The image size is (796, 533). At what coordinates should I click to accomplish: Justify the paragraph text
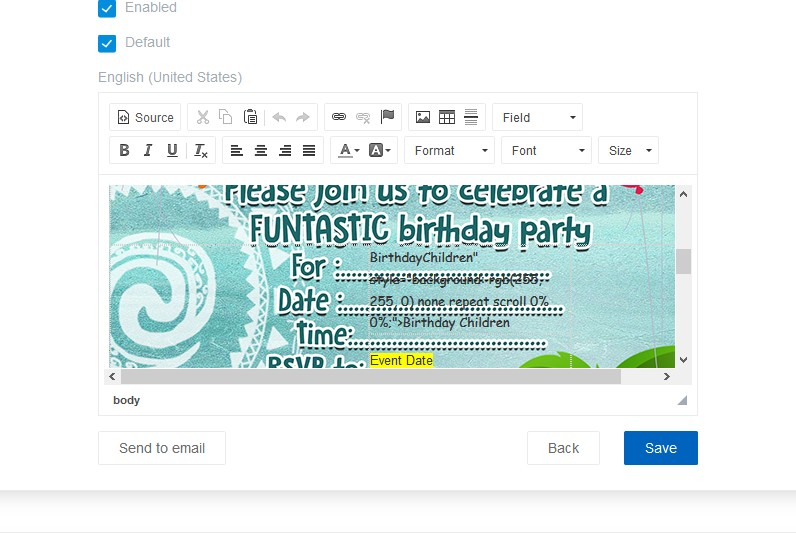tap(309, 150)
